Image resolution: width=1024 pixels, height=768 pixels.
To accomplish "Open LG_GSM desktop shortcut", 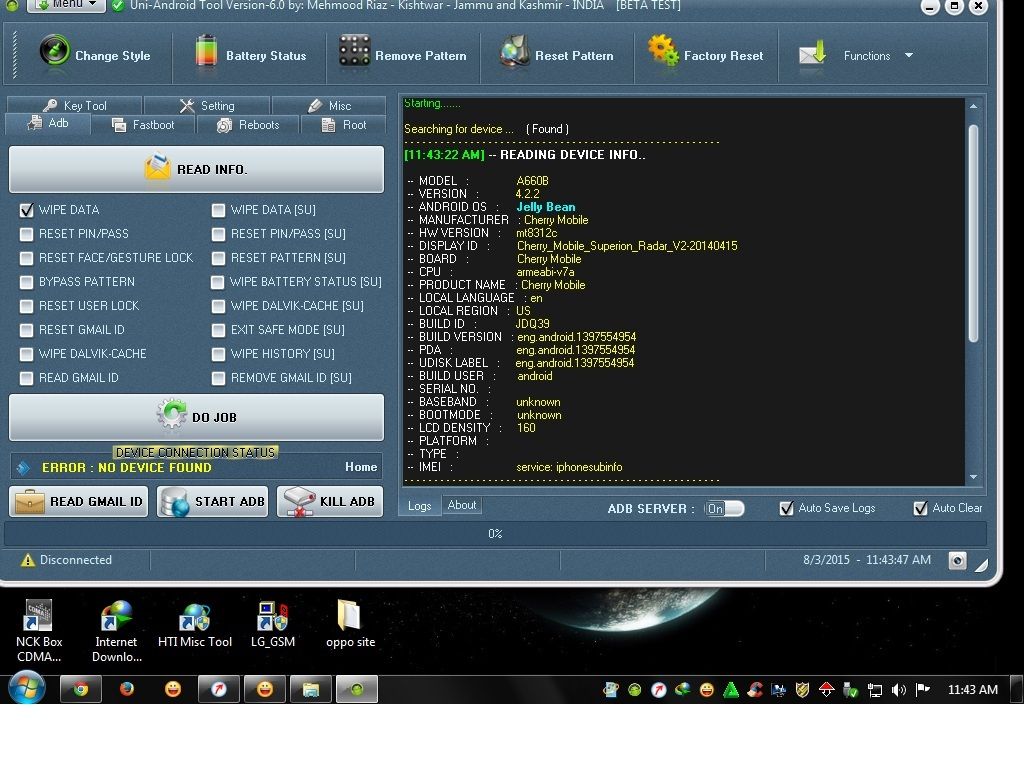I will point(273,624).
